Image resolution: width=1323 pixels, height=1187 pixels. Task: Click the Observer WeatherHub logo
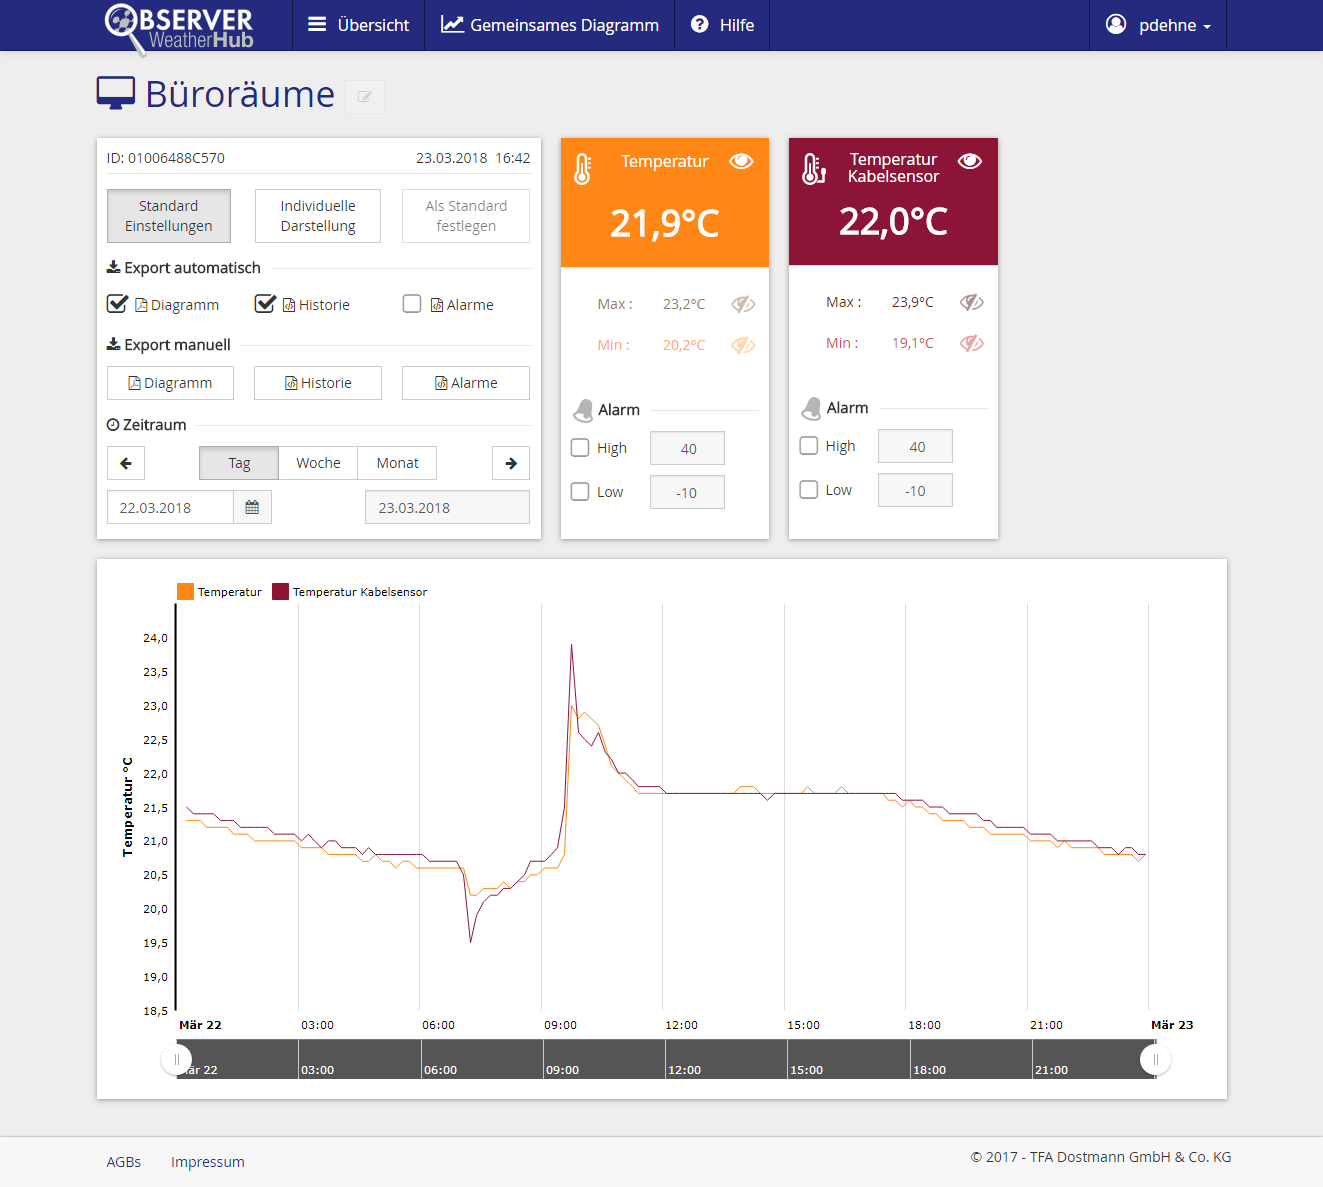tap(180, 27)
